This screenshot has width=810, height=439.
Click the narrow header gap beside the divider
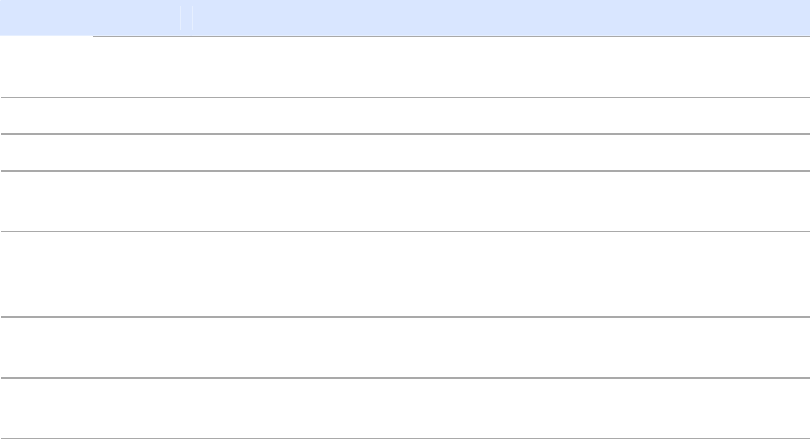pyautogui.click(x=188, y=18)
